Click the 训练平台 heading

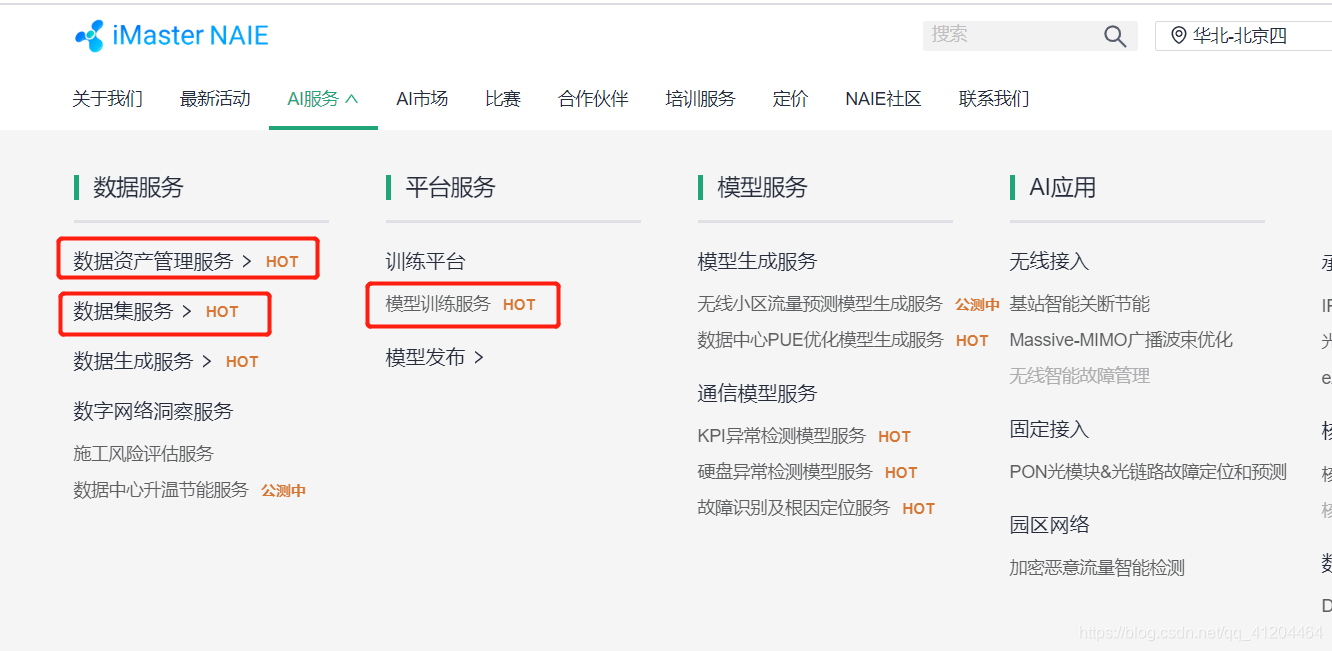(x=425, y=261)
